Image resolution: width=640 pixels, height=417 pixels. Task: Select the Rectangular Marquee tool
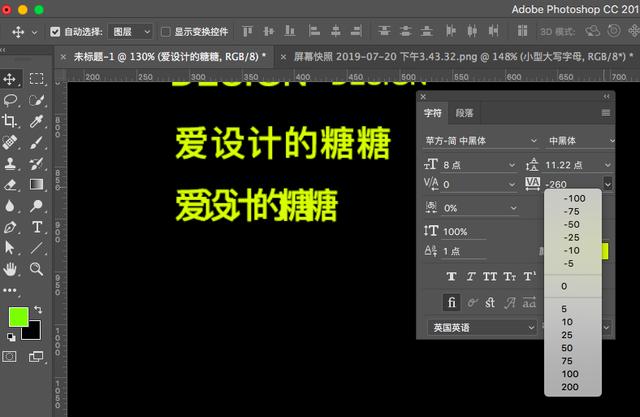[x=36, y=78]
